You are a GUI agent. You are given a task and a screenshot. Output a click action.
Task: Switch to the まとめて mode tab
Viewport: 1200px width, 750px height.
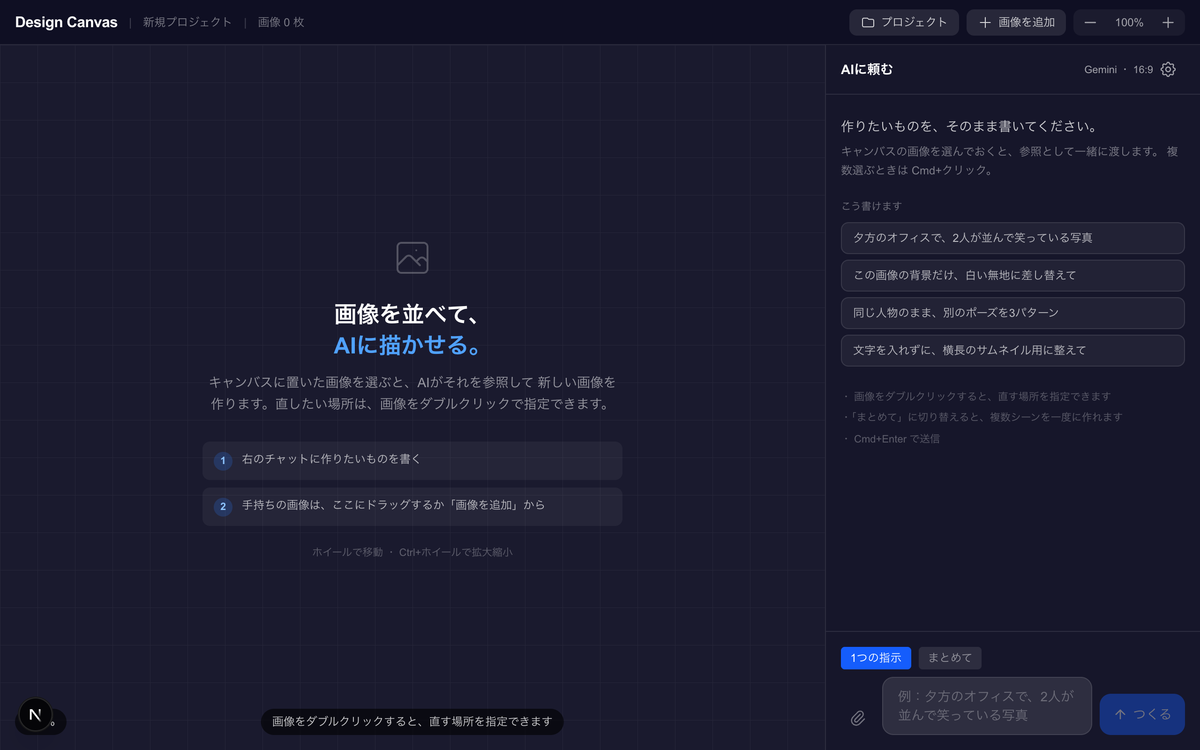click(950, 658)
